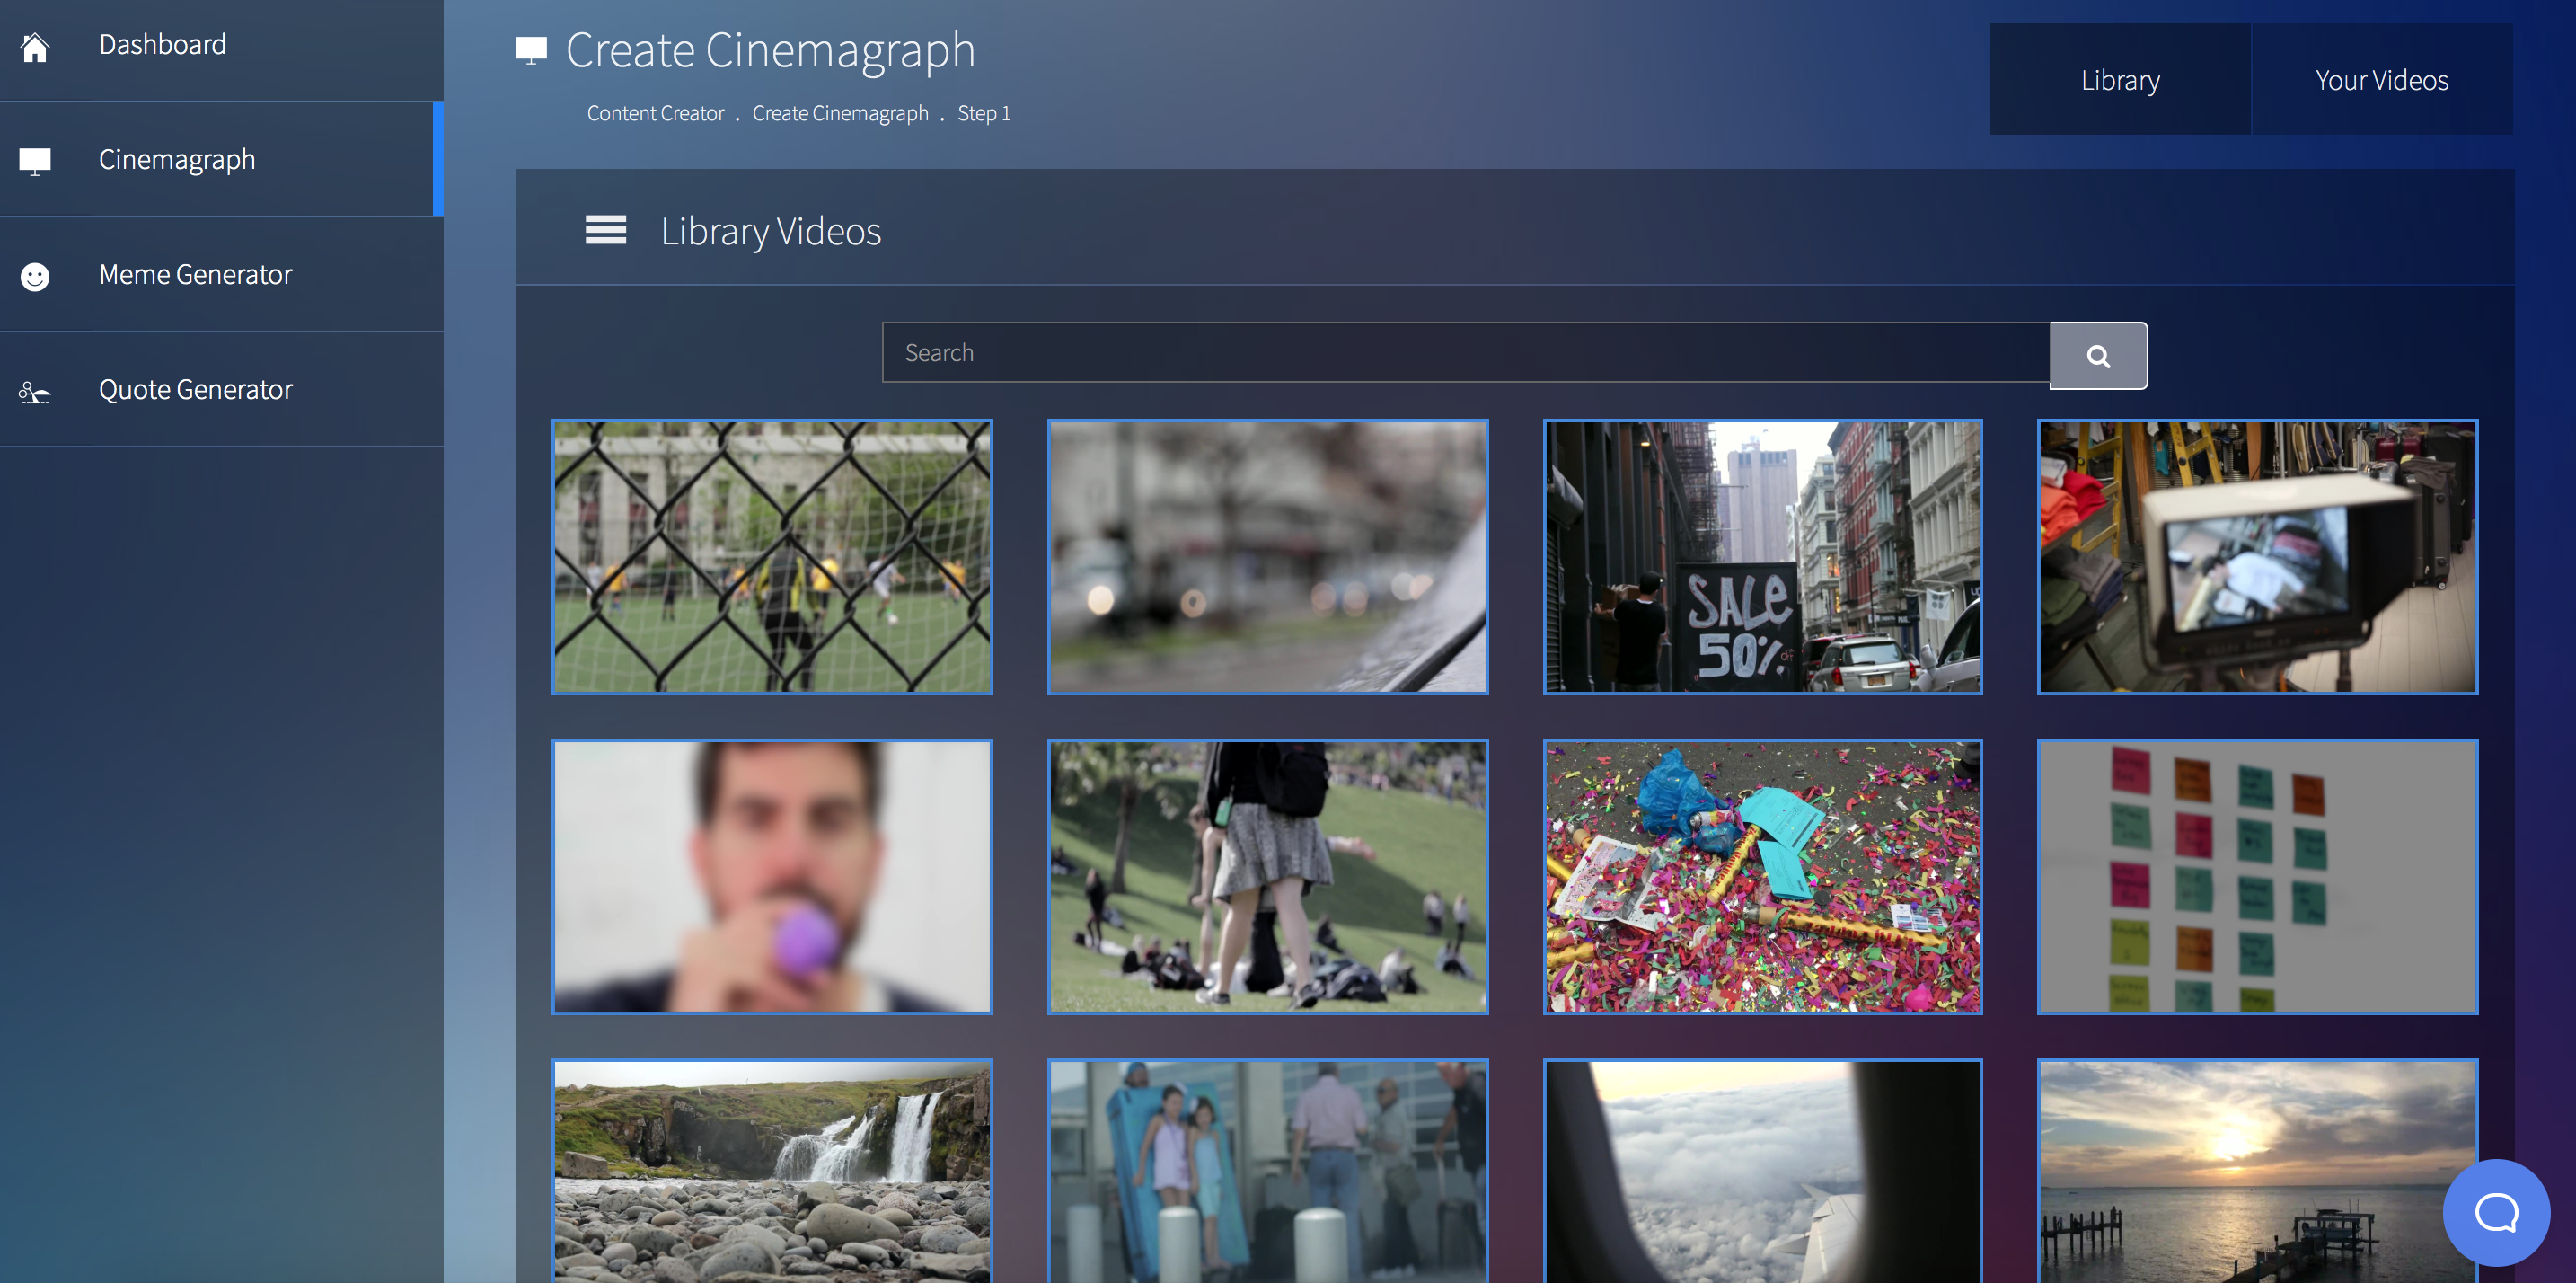This screenshot has height=1283, width=2576.
Task: Focus the Search input field
Action: [x=1466, y=352]
